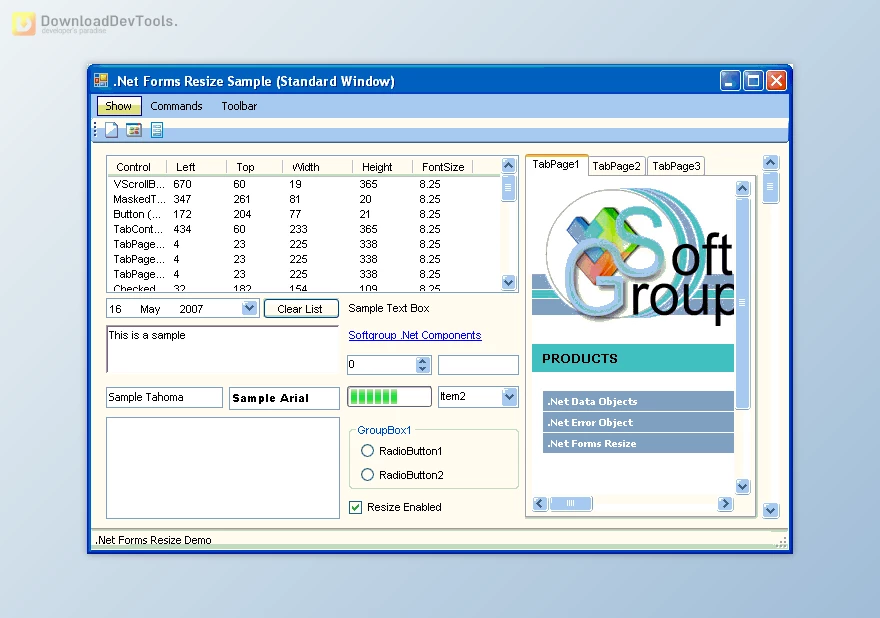Switch to TabPage2
The image size is (880, 618).
[616, 166]
